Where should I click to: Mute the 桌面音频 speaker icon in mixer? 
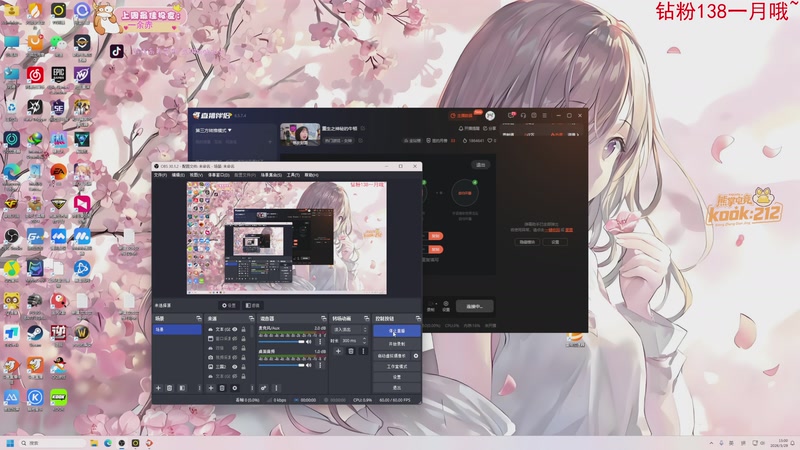[309, 365]
